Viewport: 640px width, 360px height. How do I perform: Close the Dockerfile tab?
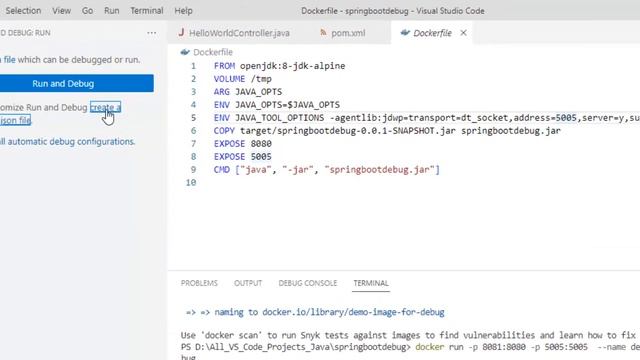(x=463, y=33)
